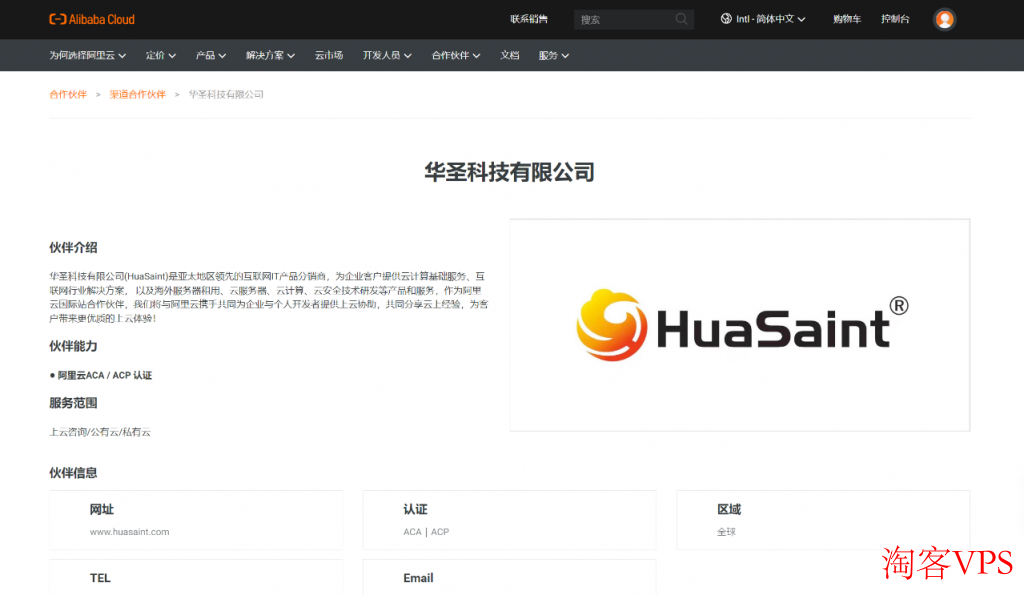Click the 区域 card label

click(729, 509)
